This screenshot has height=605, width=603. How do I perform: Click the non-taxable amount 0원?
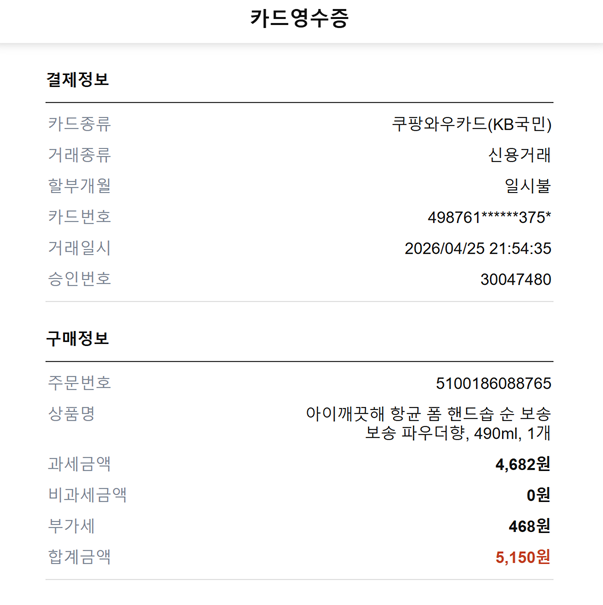click(539, 495)
